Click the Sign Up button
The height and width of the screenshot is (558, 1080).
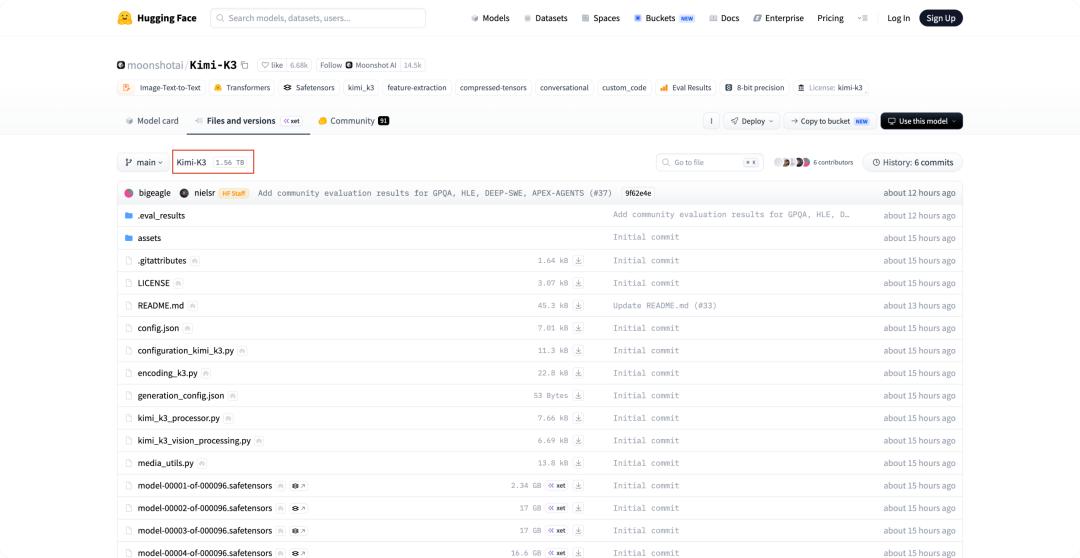pos(941,19)
